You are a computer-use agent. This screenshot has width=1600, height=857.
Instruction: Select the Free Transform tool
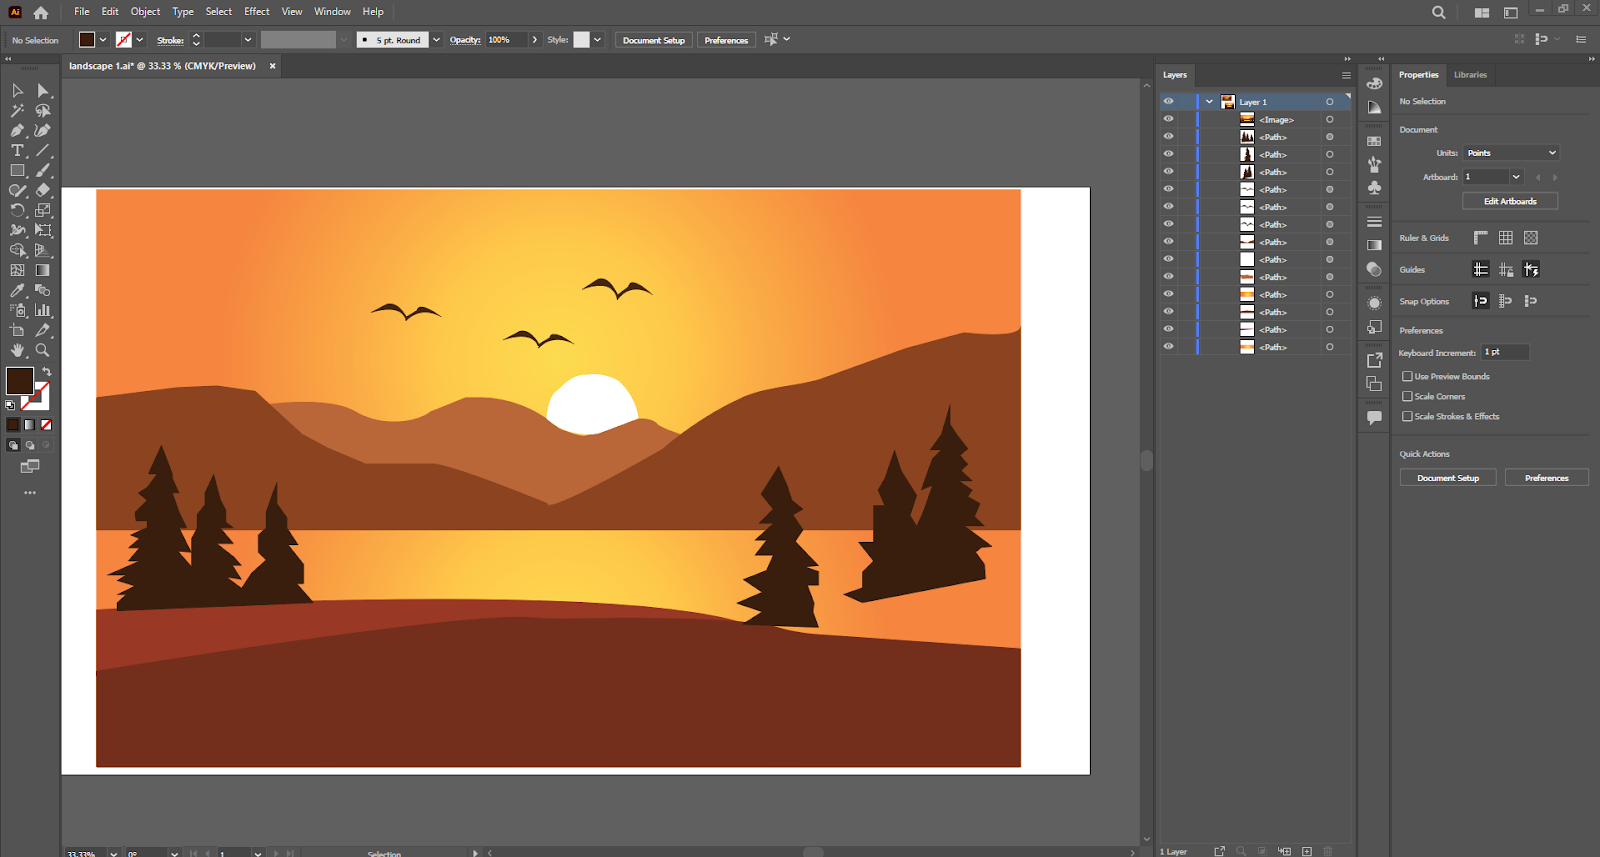pyautogui.click(x=43, y=230)
